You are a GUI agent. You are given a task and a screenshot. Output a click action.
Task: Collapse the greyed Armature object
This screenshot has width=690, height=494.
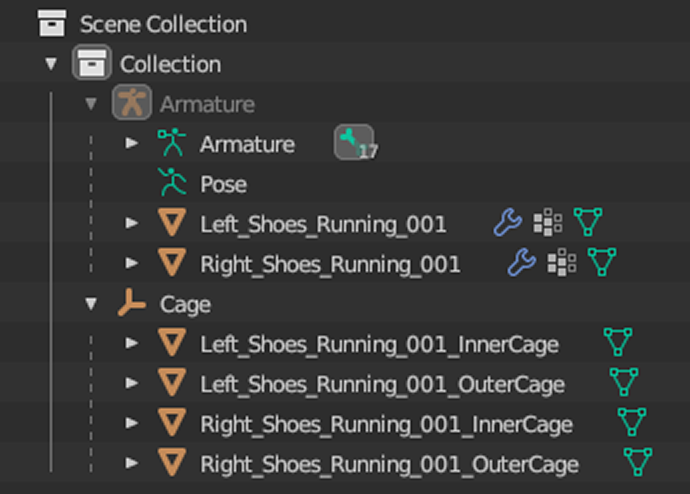pyautogui.click(x=91, y=104)
